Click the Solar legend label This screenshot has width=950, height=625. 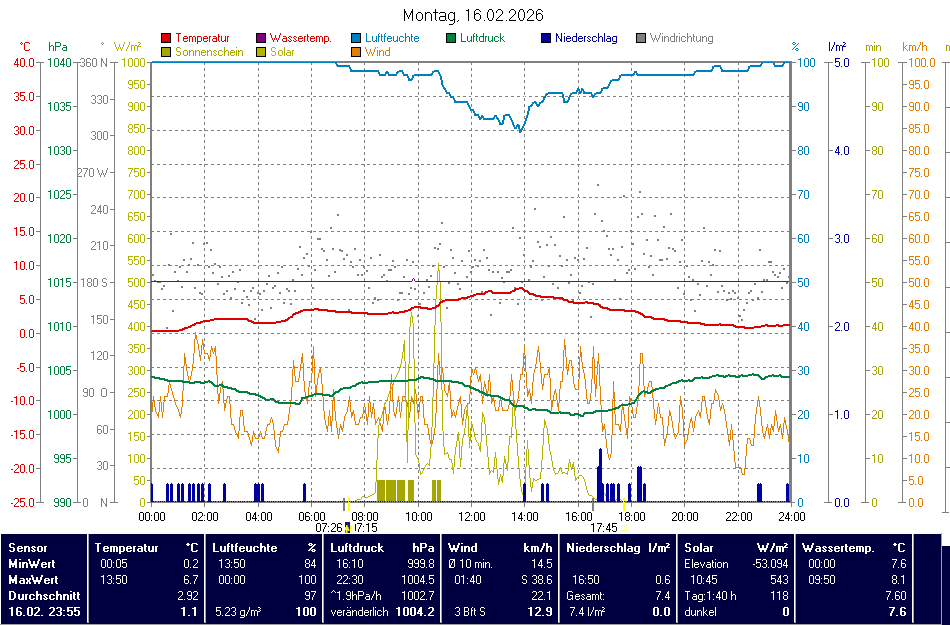tap(282, 52)
